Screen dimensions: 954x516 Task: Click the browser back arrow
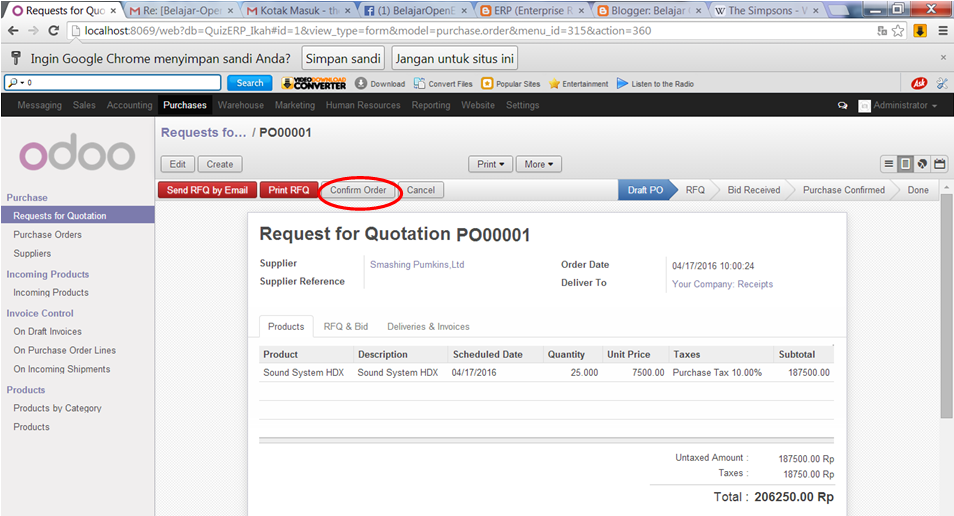pos(13,30)
